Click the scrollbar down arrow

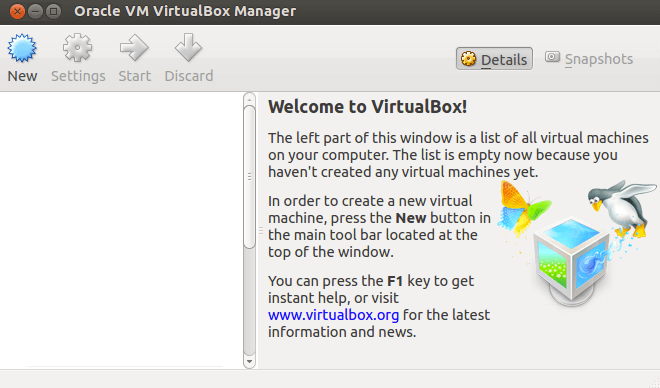(249, 361)
